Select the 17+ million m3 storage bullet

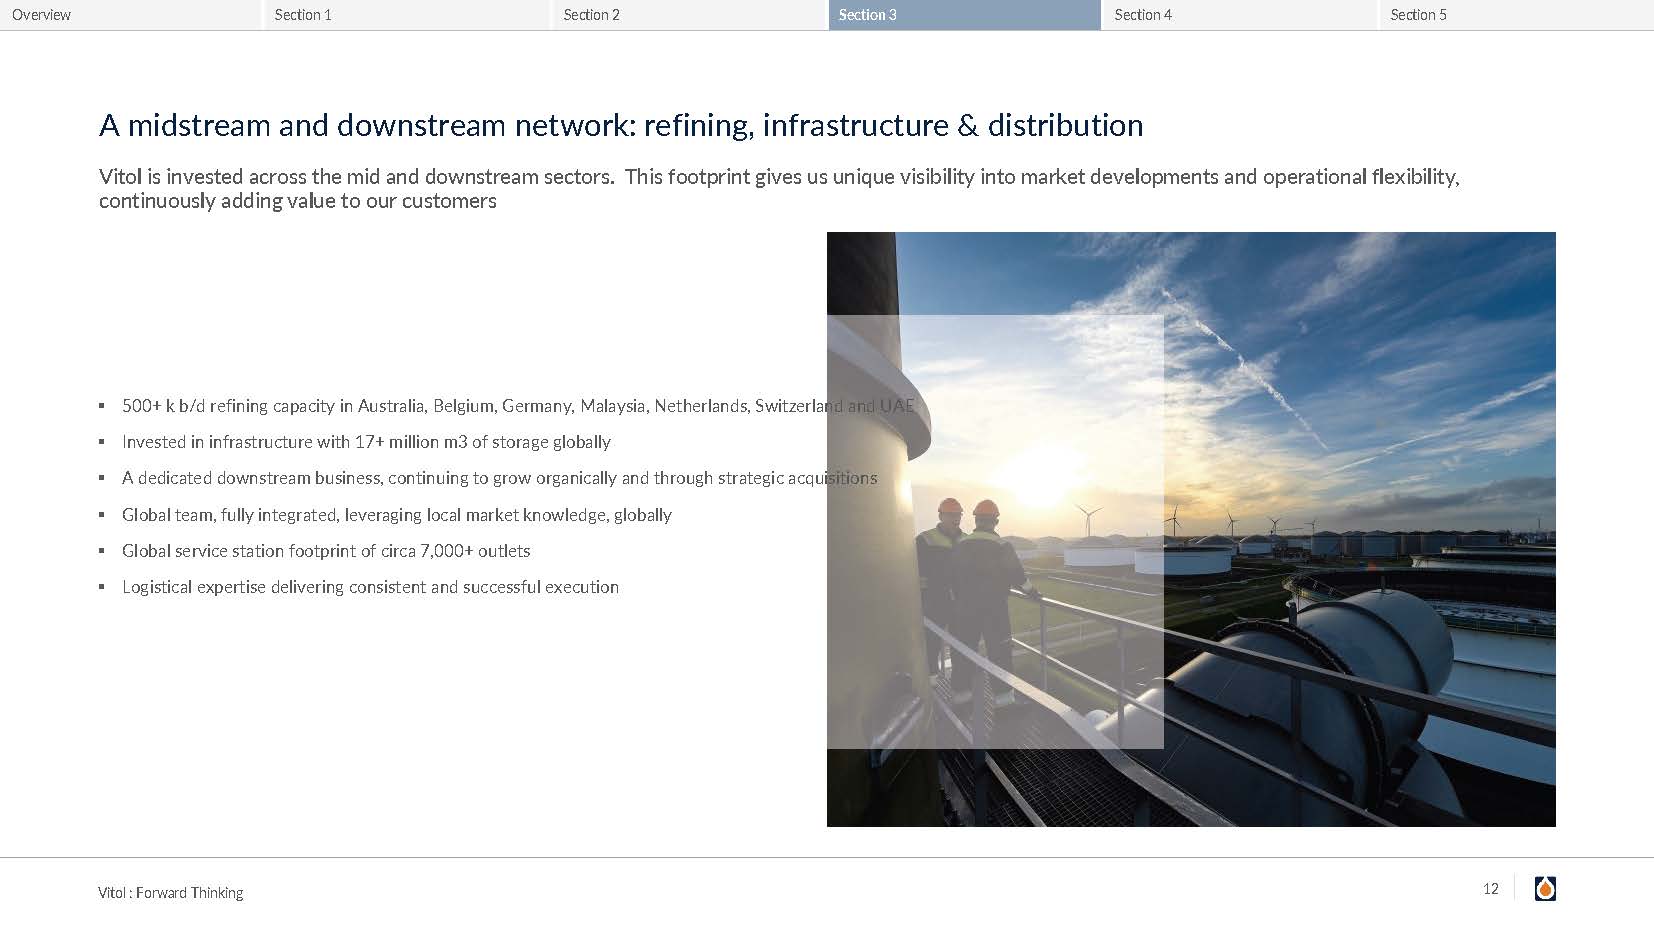[366, 442]
